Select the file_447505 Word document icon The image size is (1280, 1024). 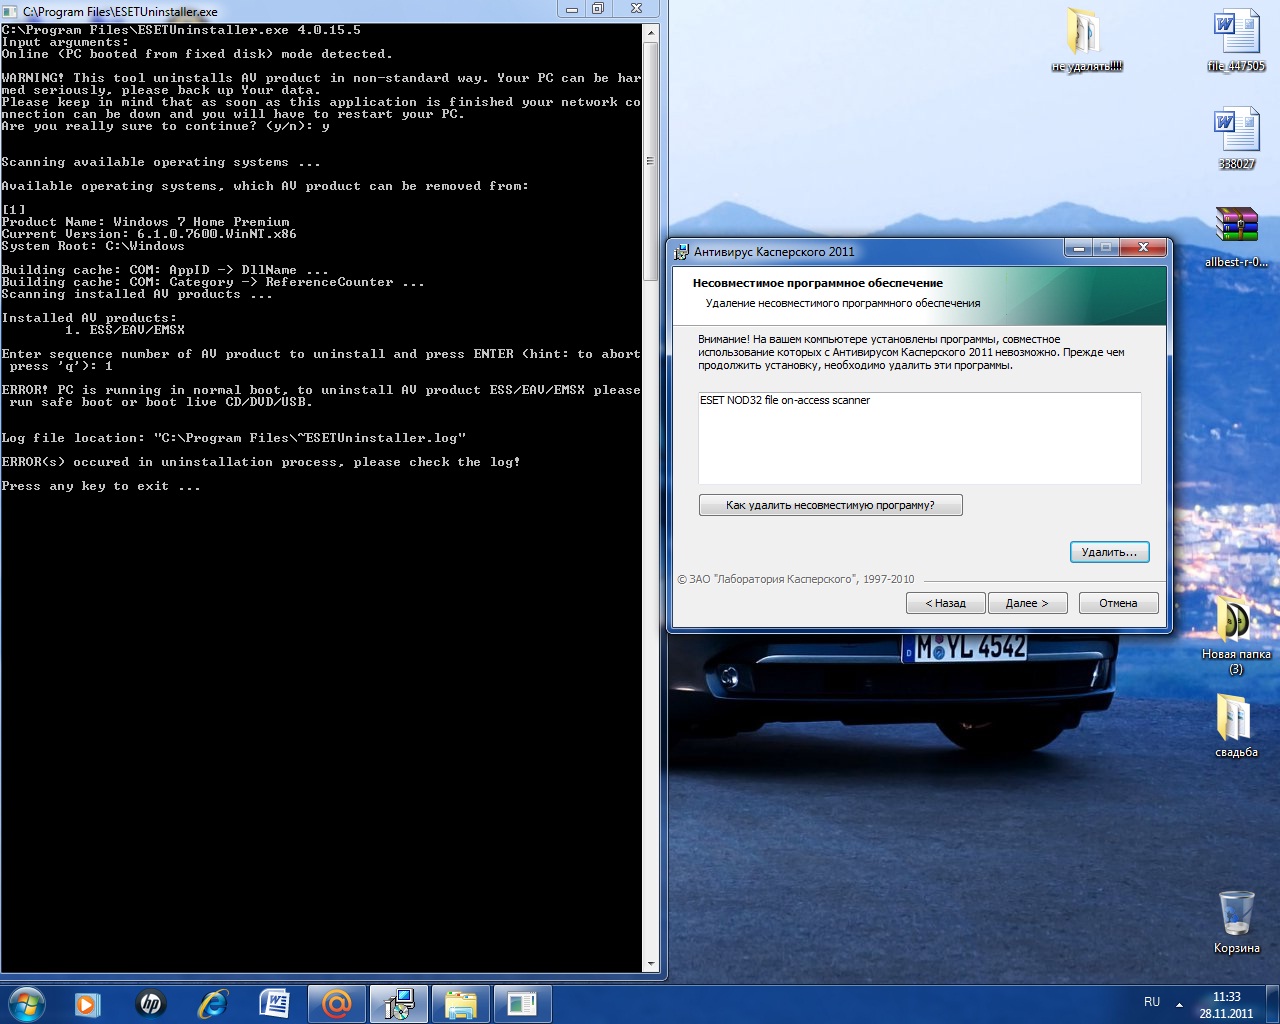pyautogui.click(x=1236, y=41)
